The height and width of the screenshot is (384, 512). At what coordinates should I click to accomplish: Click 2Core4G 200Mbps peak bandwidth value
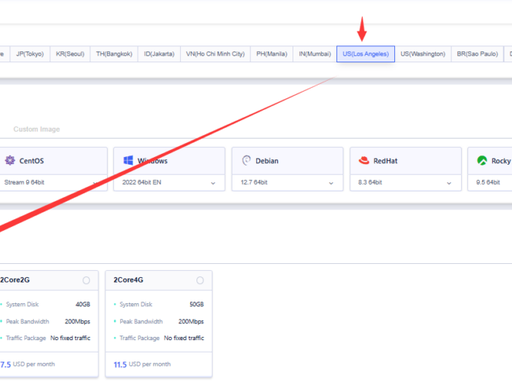pos(191,322)
